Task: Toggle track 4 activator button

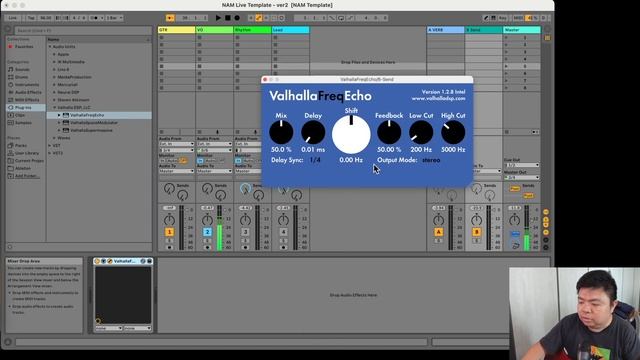Action: pyautogui.click(x=283, y=232)
